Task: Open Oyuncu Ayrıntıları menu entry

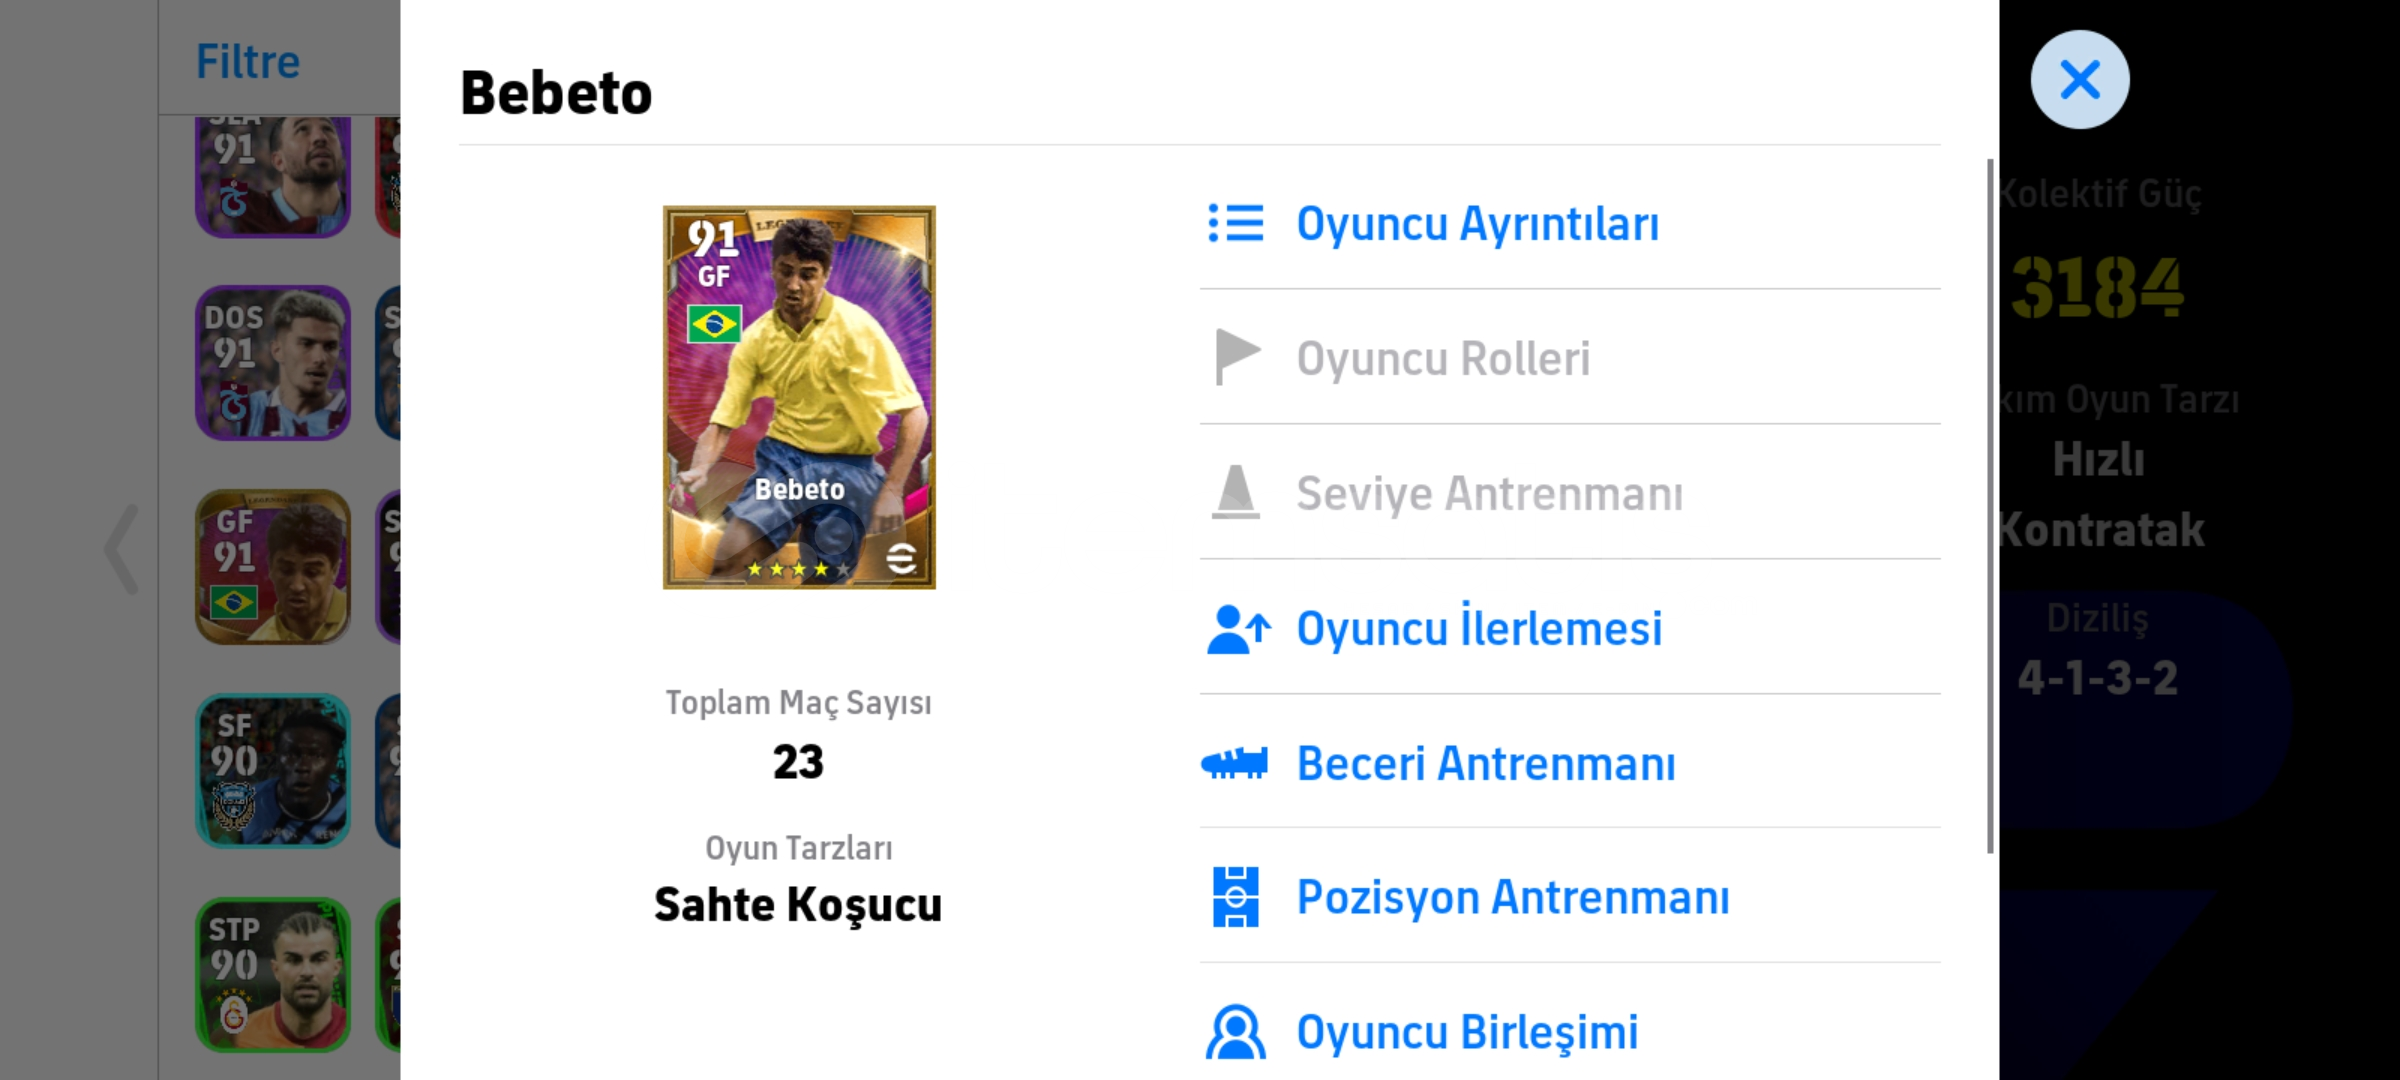Action: 1477,223
